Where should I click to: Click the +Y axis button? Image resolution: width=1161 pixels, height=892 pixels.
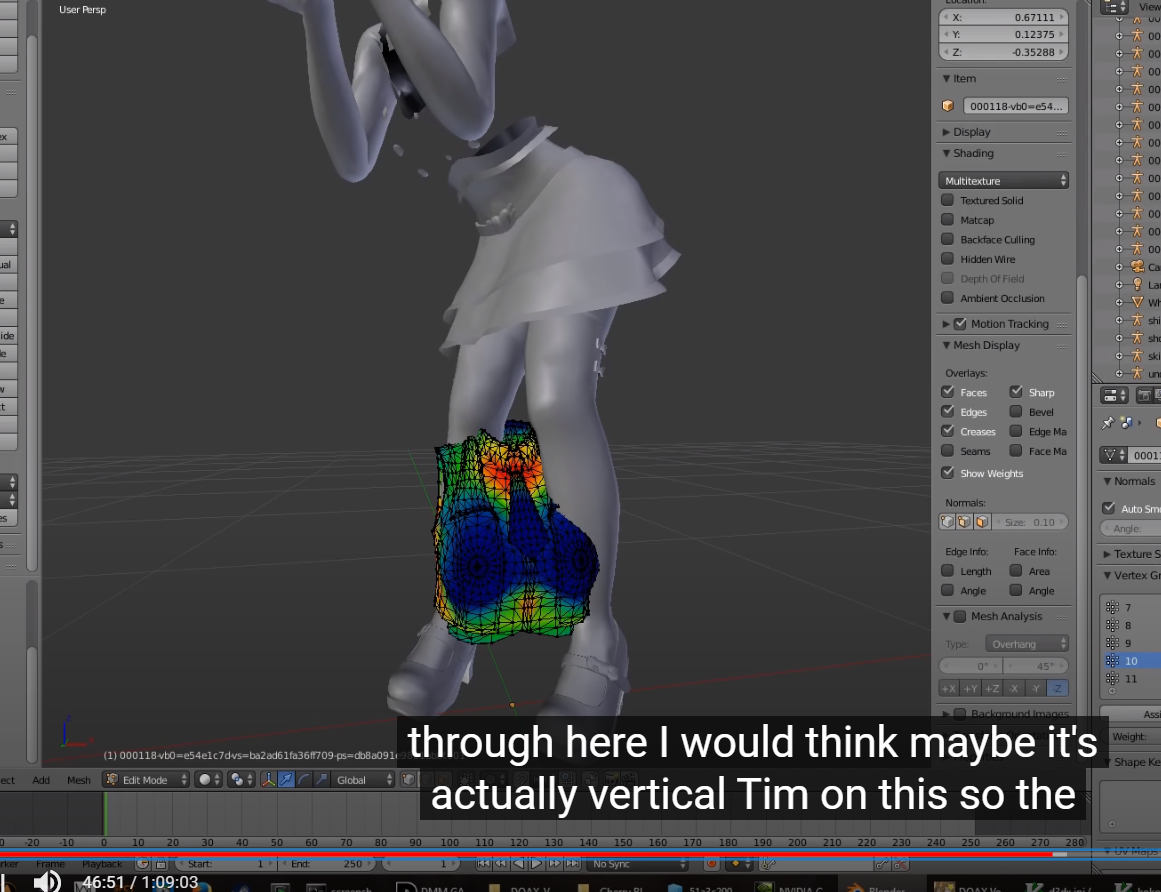pyautogui.click(x=970, y=688)
